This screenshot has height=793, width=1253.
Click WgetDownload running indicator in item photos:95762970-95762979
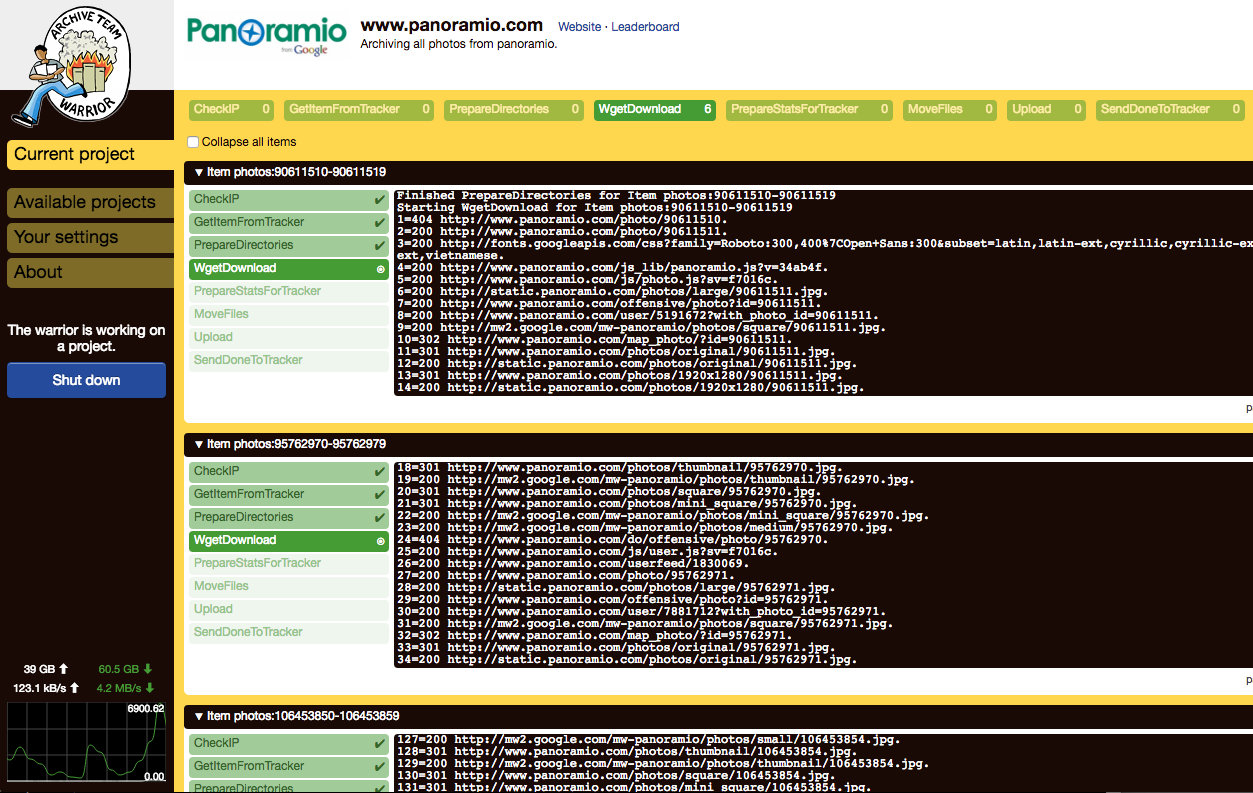380,541
